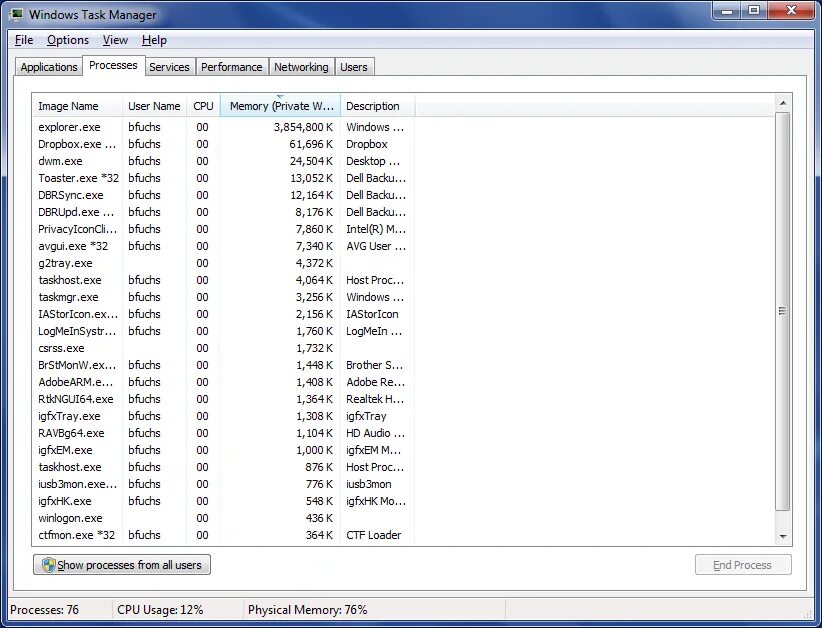This screenshot has height=628, width=822.
Task: Select the g2tray.exe process
Action: pos(224,263)
